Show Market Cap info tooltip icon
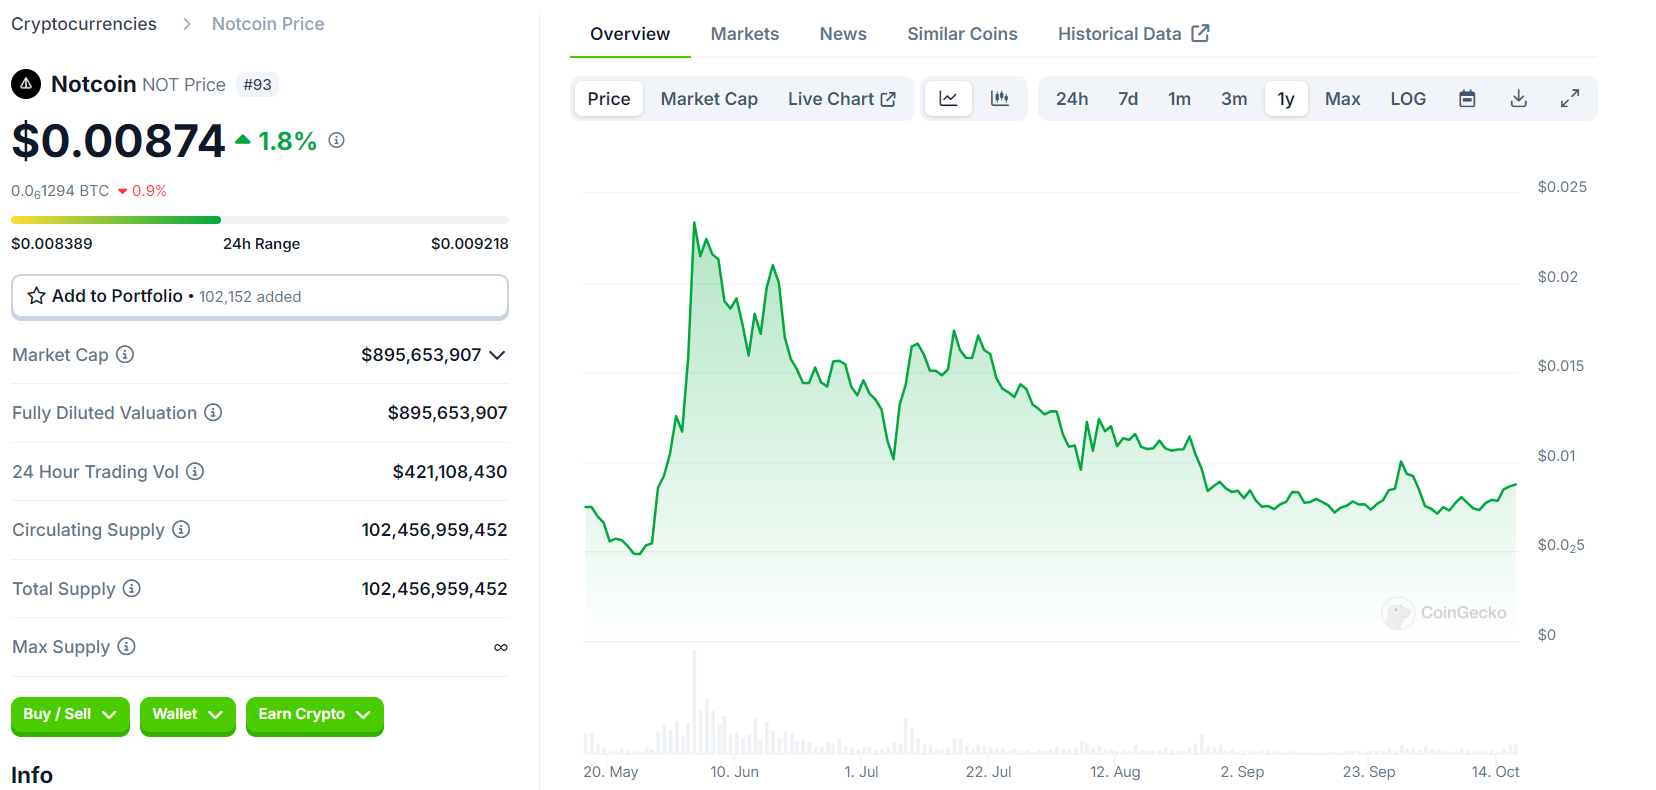 125,354
